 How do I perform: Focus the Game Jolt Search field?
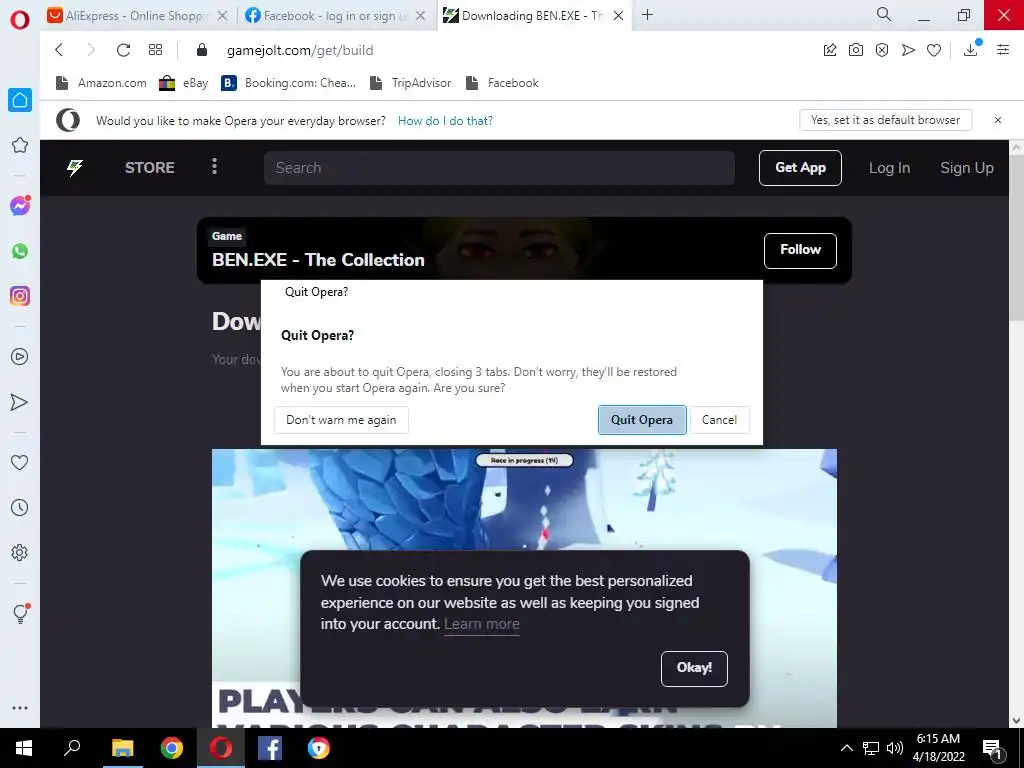point(500,168)
